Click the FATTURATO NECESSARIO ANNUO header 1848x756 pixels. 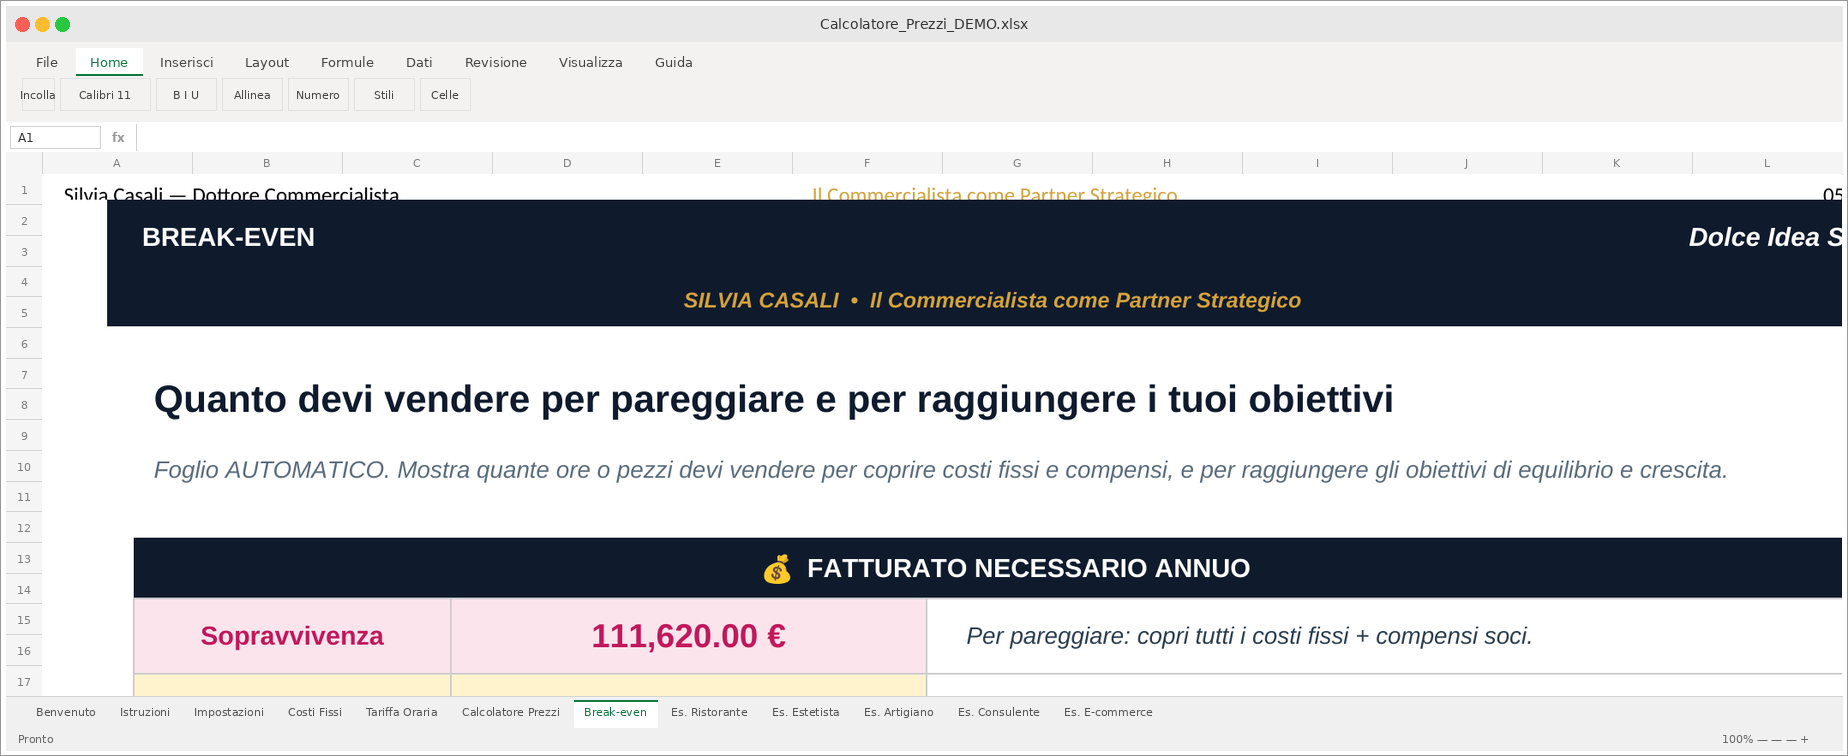coord(1028,568)
